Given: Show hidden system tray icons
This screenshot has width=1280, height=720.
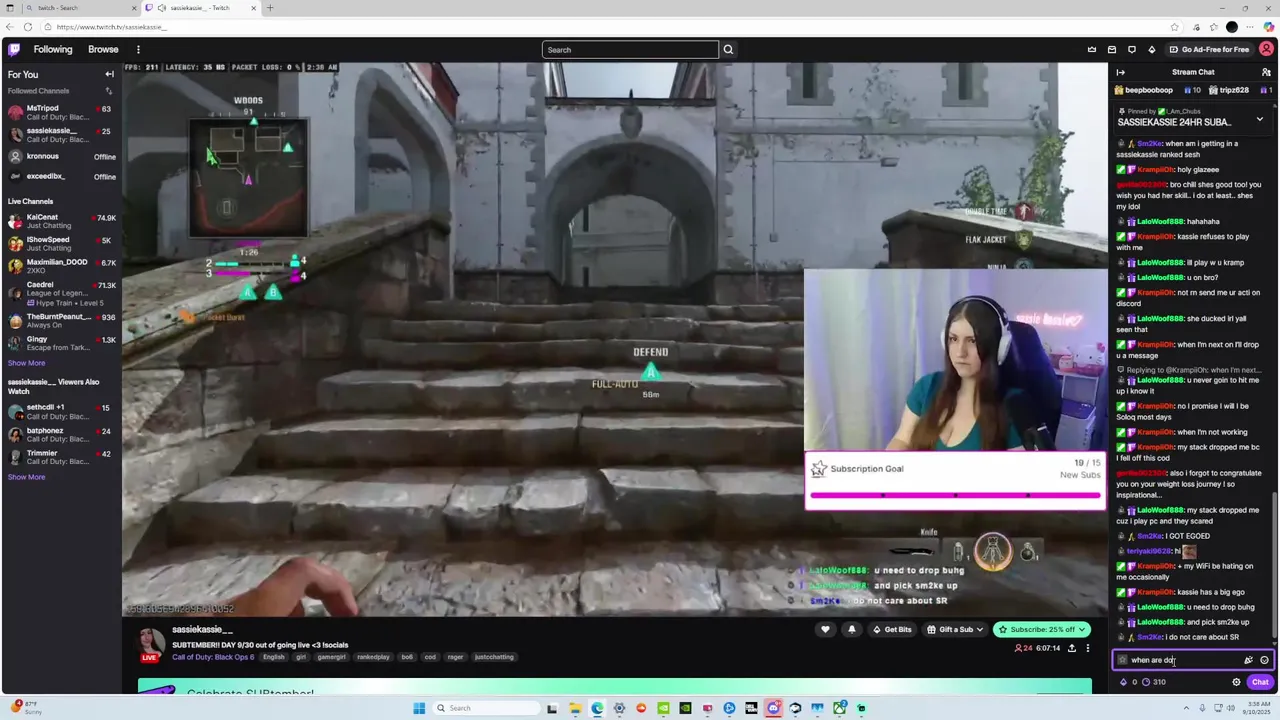Looking at the screenshot, I should click(x=1185, y=708).
